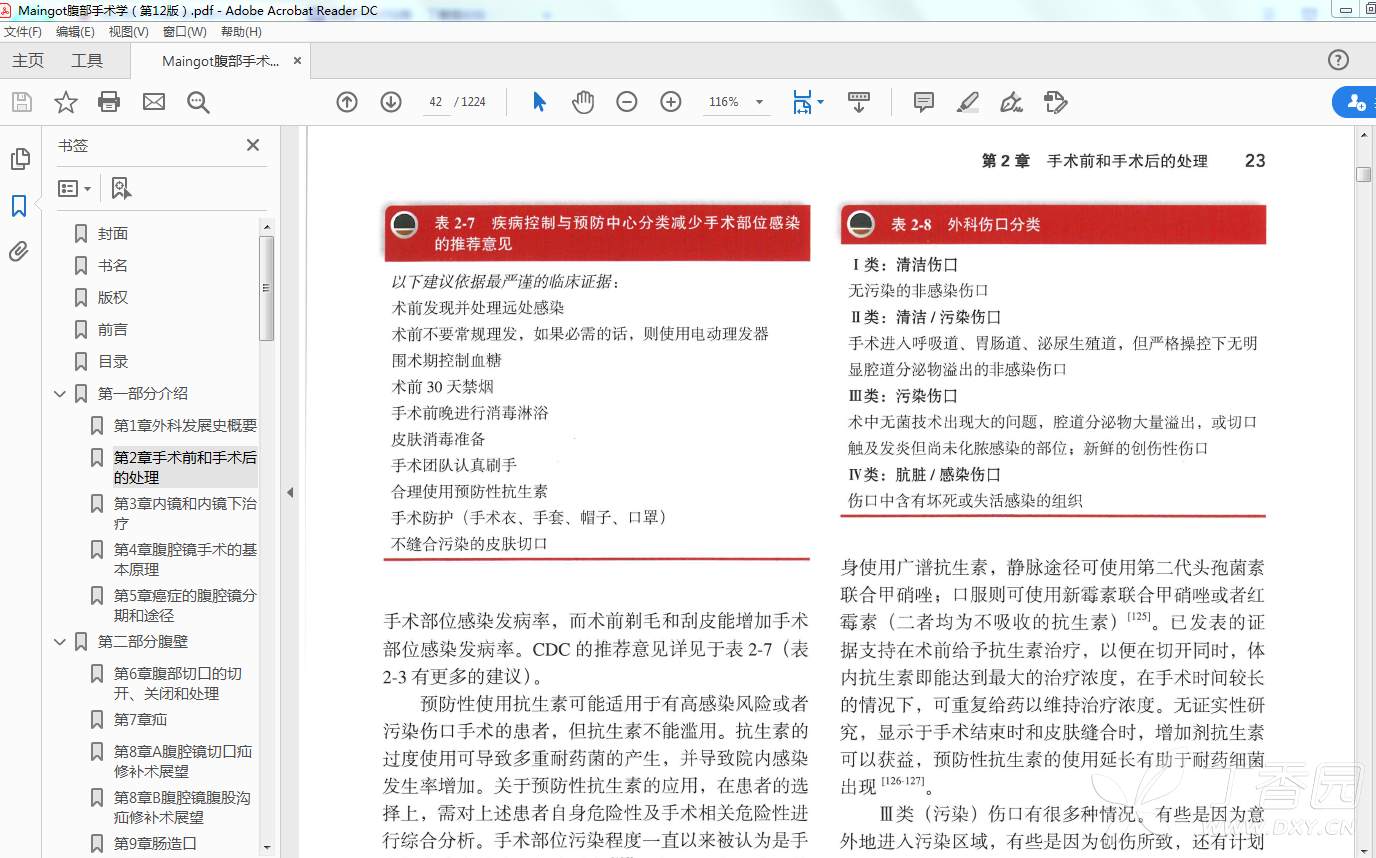The image size is (1376, 858).
Task: Show page thumbnails panel
Action: tap(19, 159)
